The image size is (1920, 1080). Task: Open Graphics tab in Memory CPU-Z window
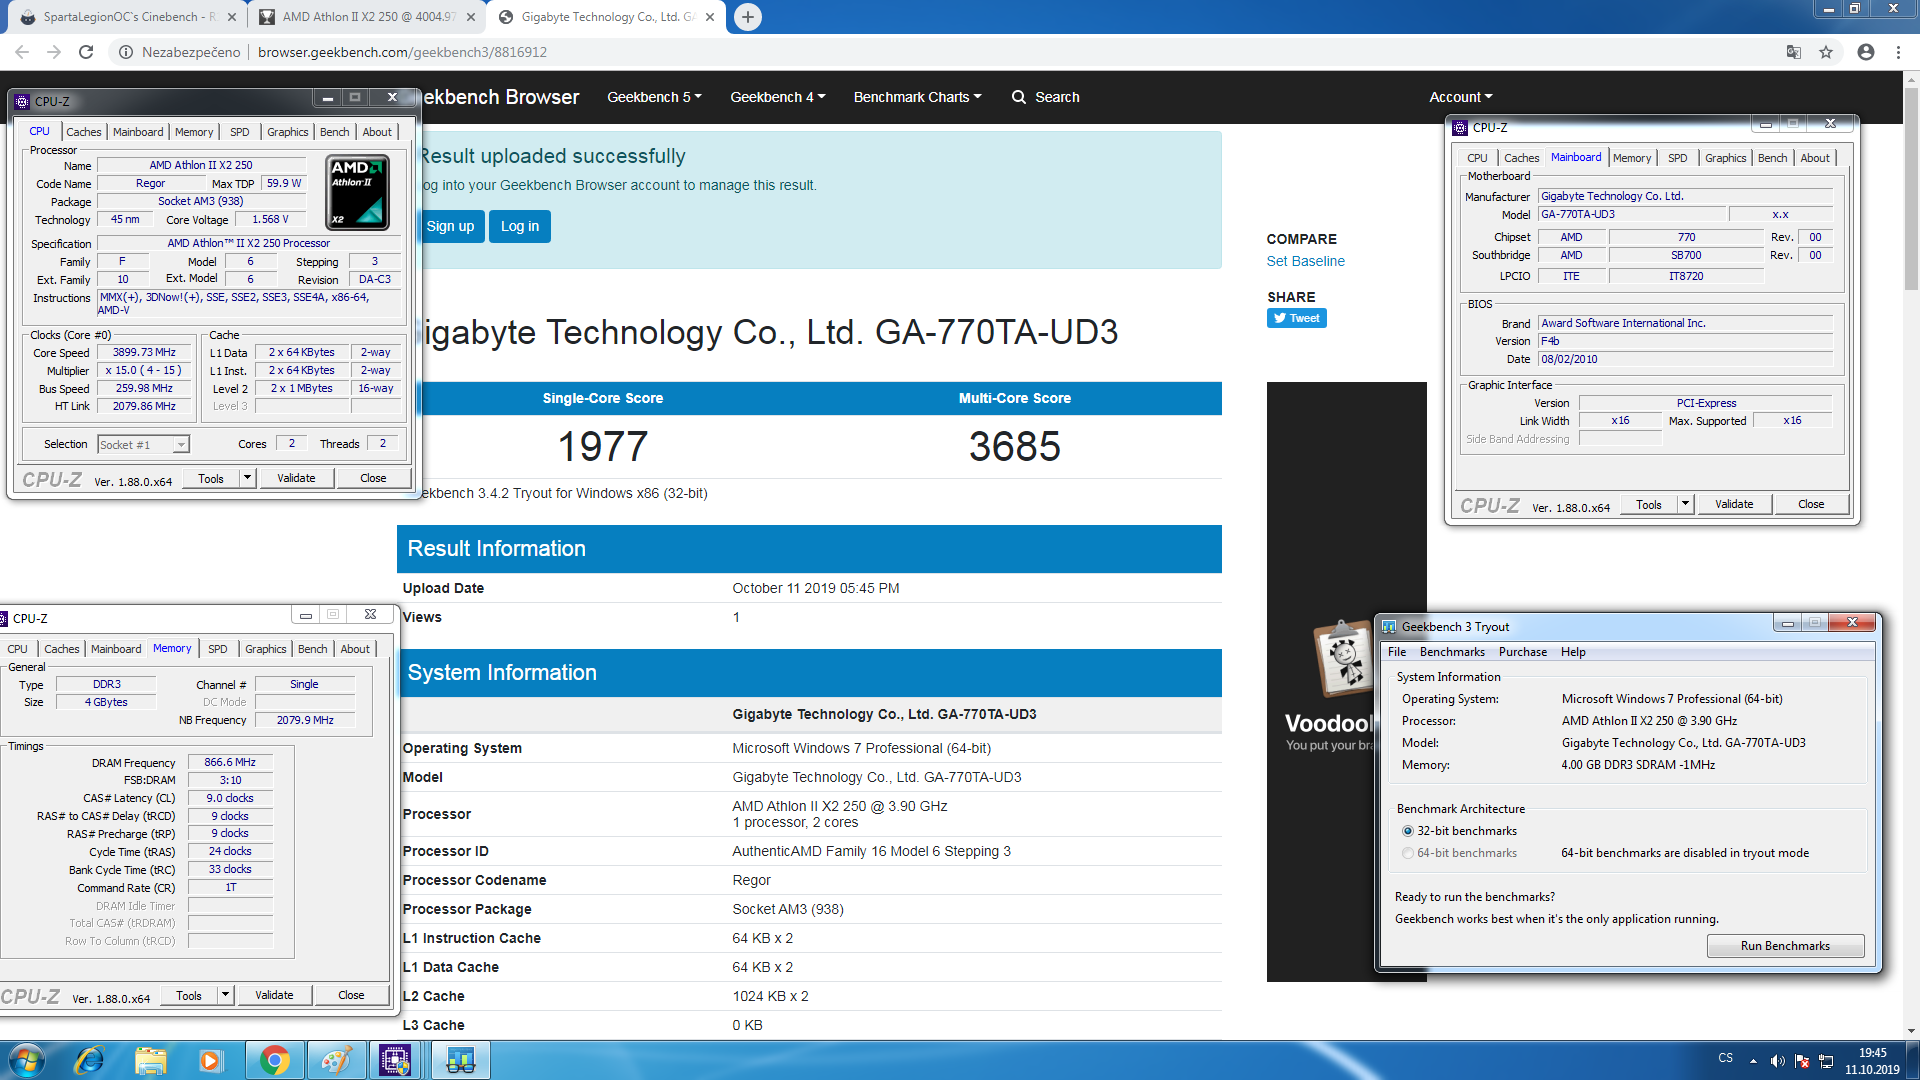point(265,649)
